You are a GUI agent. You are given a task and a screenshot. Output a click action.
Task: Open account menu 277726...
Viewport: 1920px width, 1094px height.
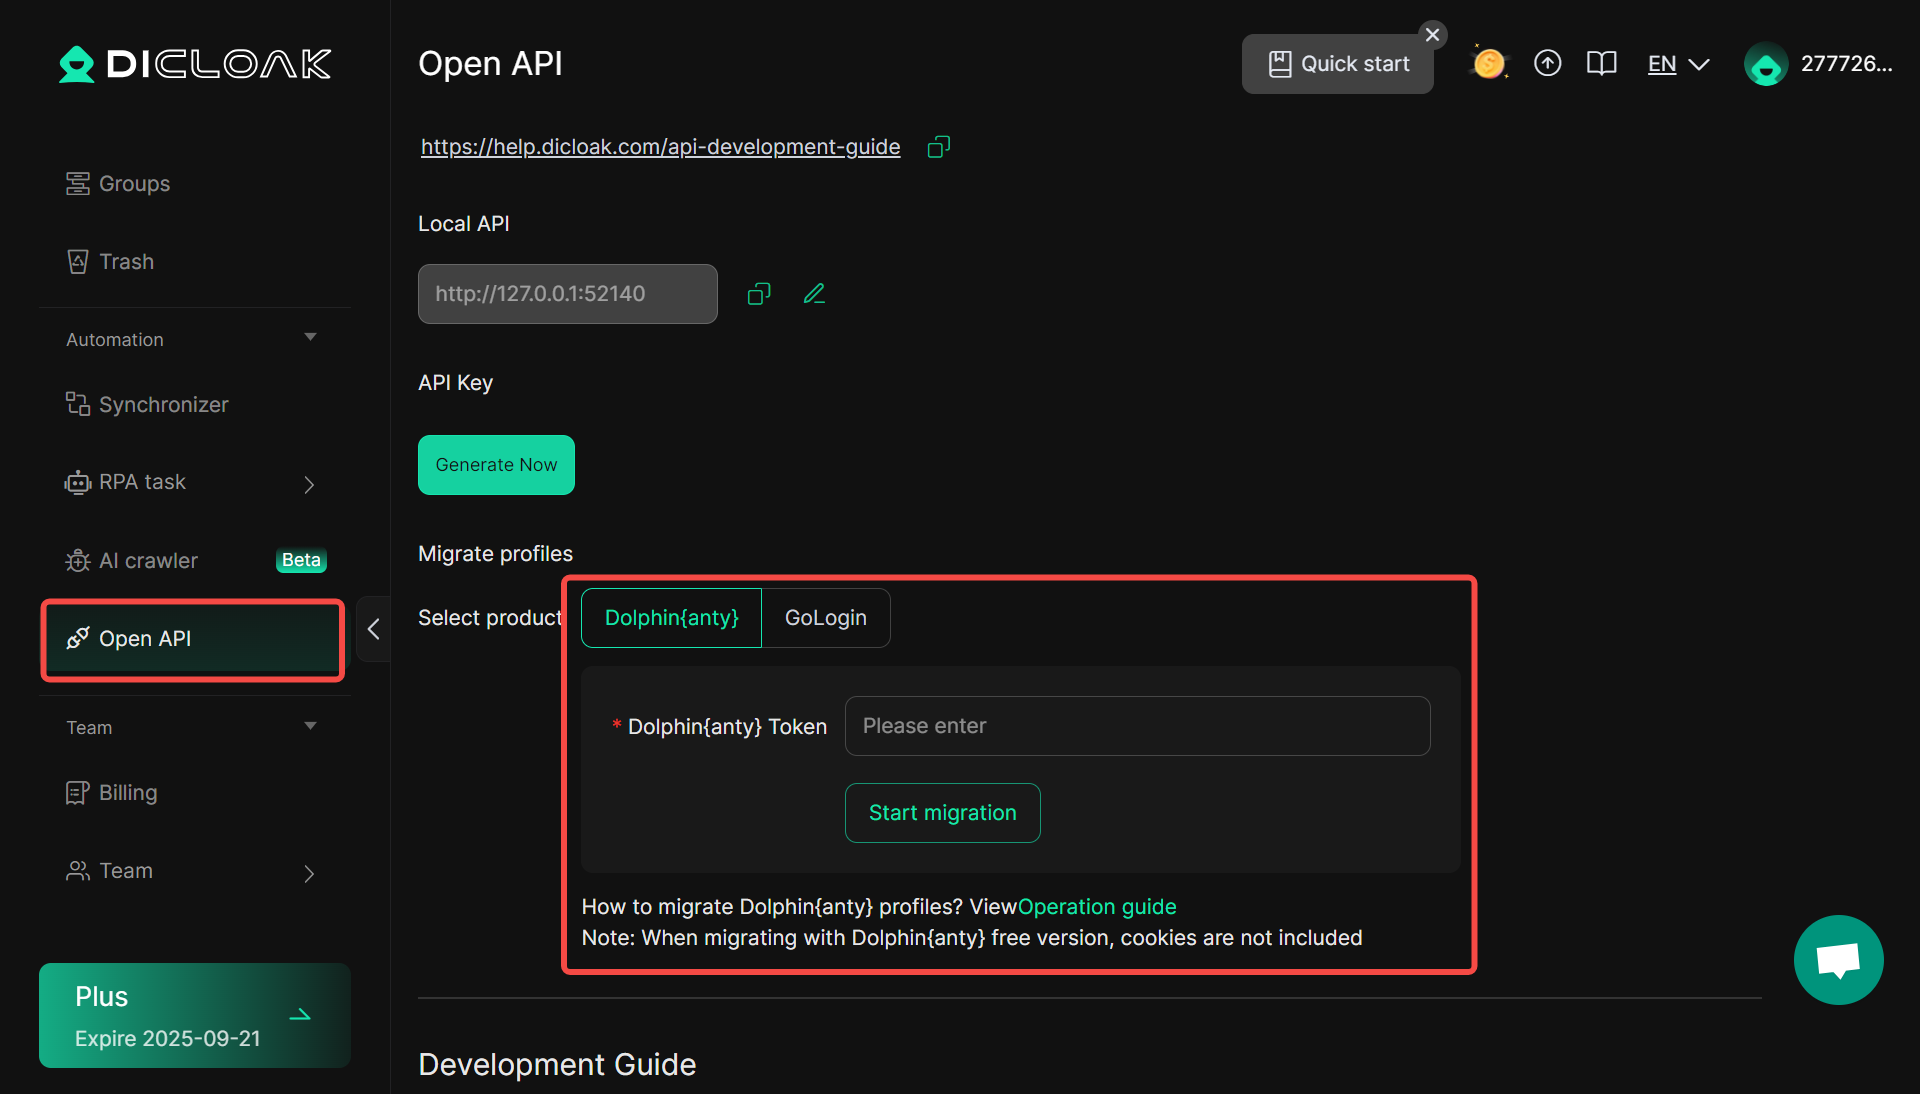[x=1846, y=64]
